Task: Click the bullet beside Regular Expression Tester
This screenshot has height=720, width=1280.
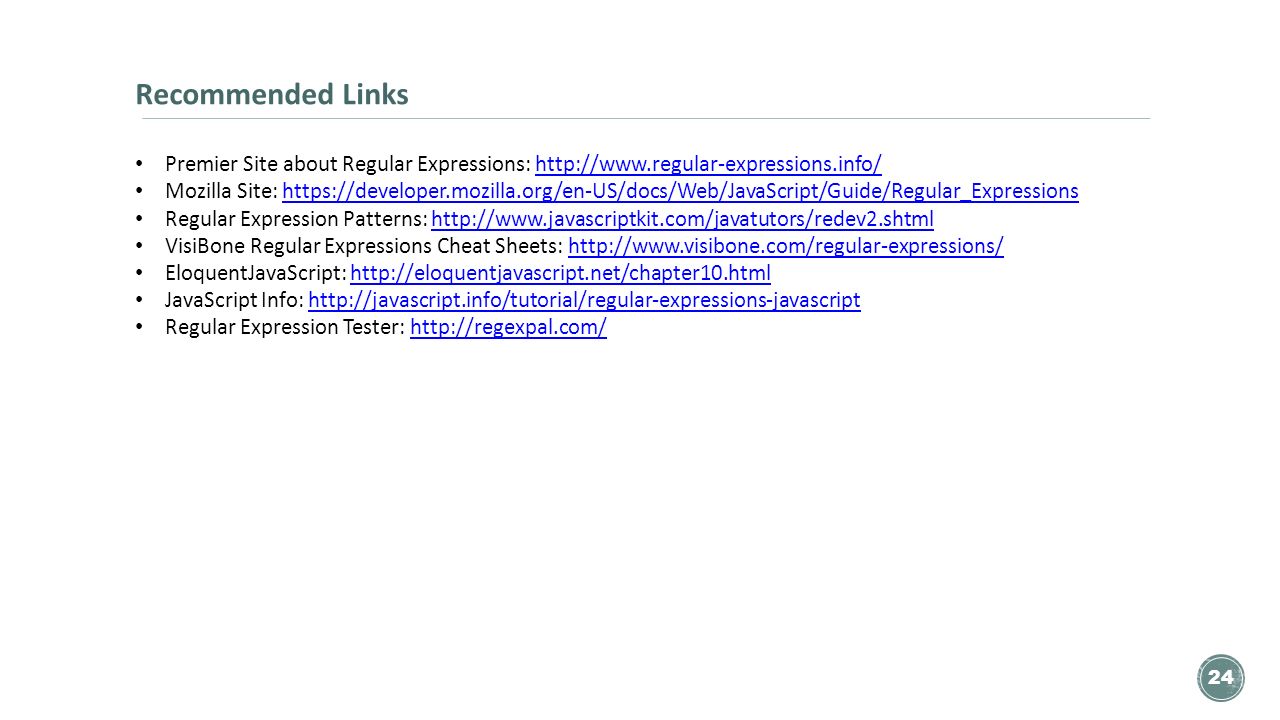Action: pos(139,327)
